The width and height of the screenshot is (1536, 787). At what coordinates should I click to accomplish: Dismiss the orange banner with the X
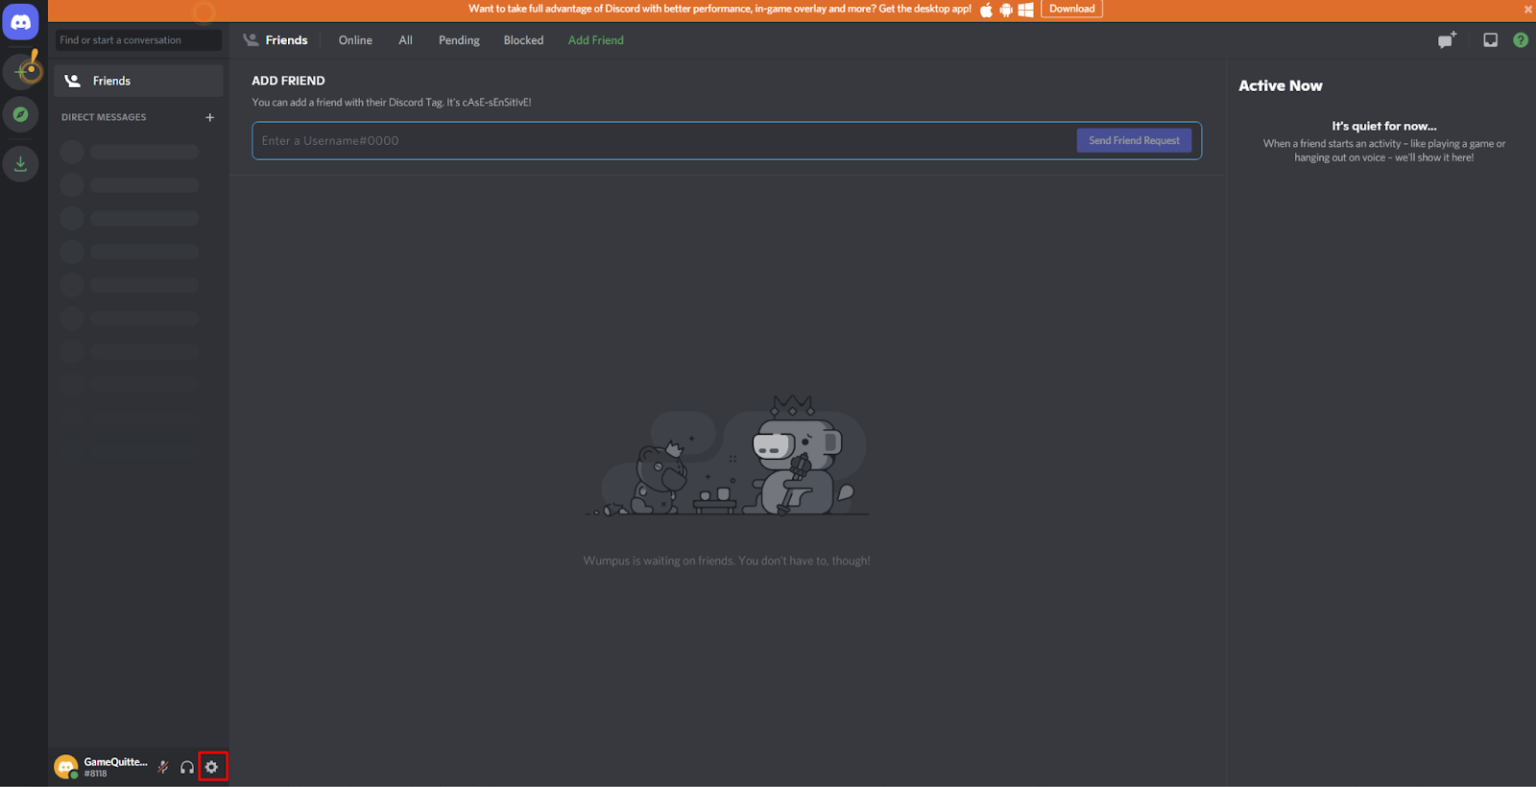pos(1526,9)
